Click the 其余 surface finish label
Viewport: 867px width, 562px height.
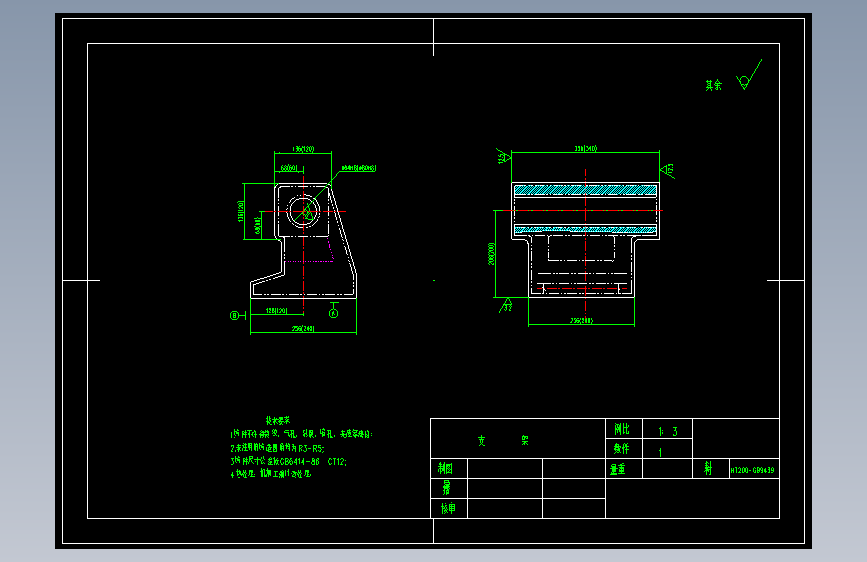pos(713,85)
